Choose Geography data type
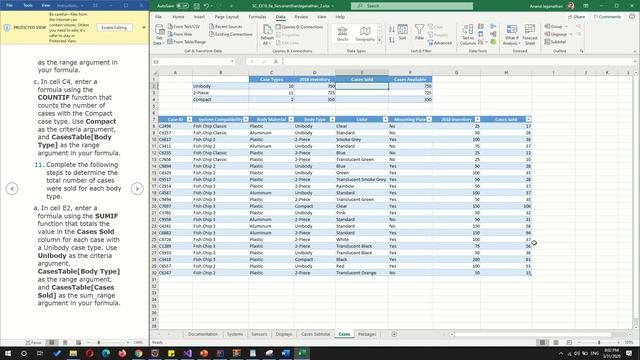 [x=365, y=33]
